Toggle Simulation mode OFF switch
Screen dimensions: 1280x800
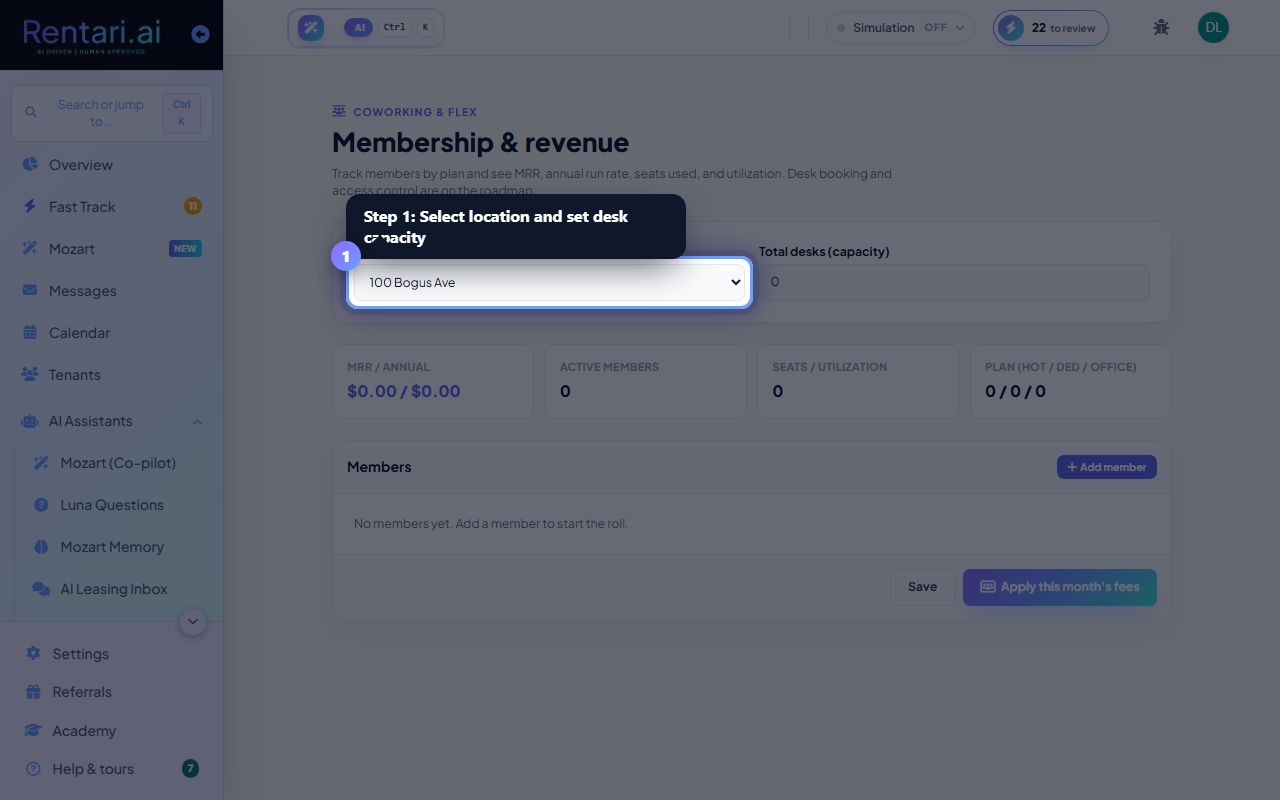[900, 28]
